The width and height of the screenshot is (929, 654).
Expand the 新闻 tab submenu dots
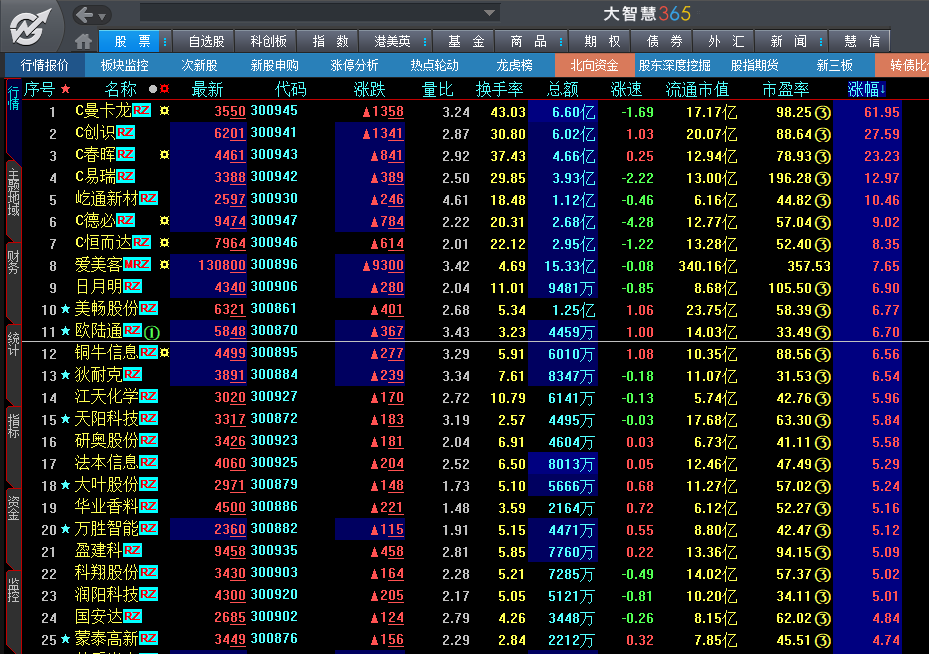click(821, 41)
